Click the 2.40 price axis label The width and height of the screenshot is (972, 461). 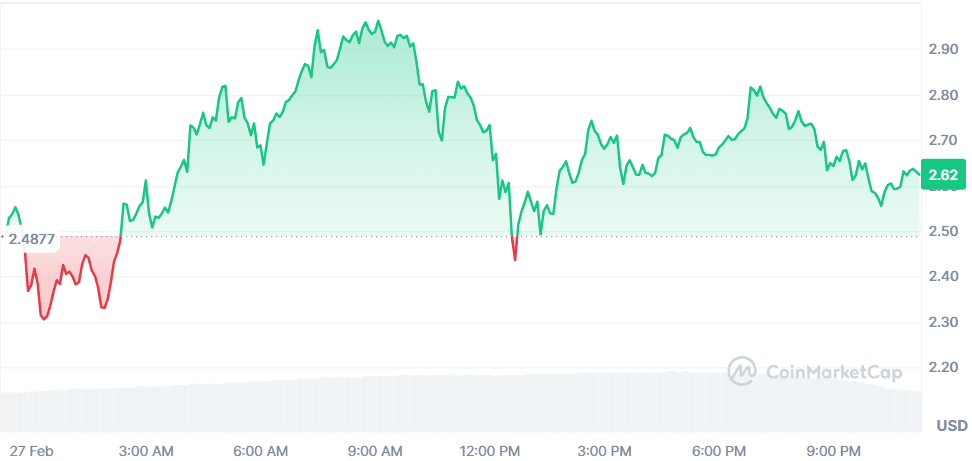[x=942, y=276]
